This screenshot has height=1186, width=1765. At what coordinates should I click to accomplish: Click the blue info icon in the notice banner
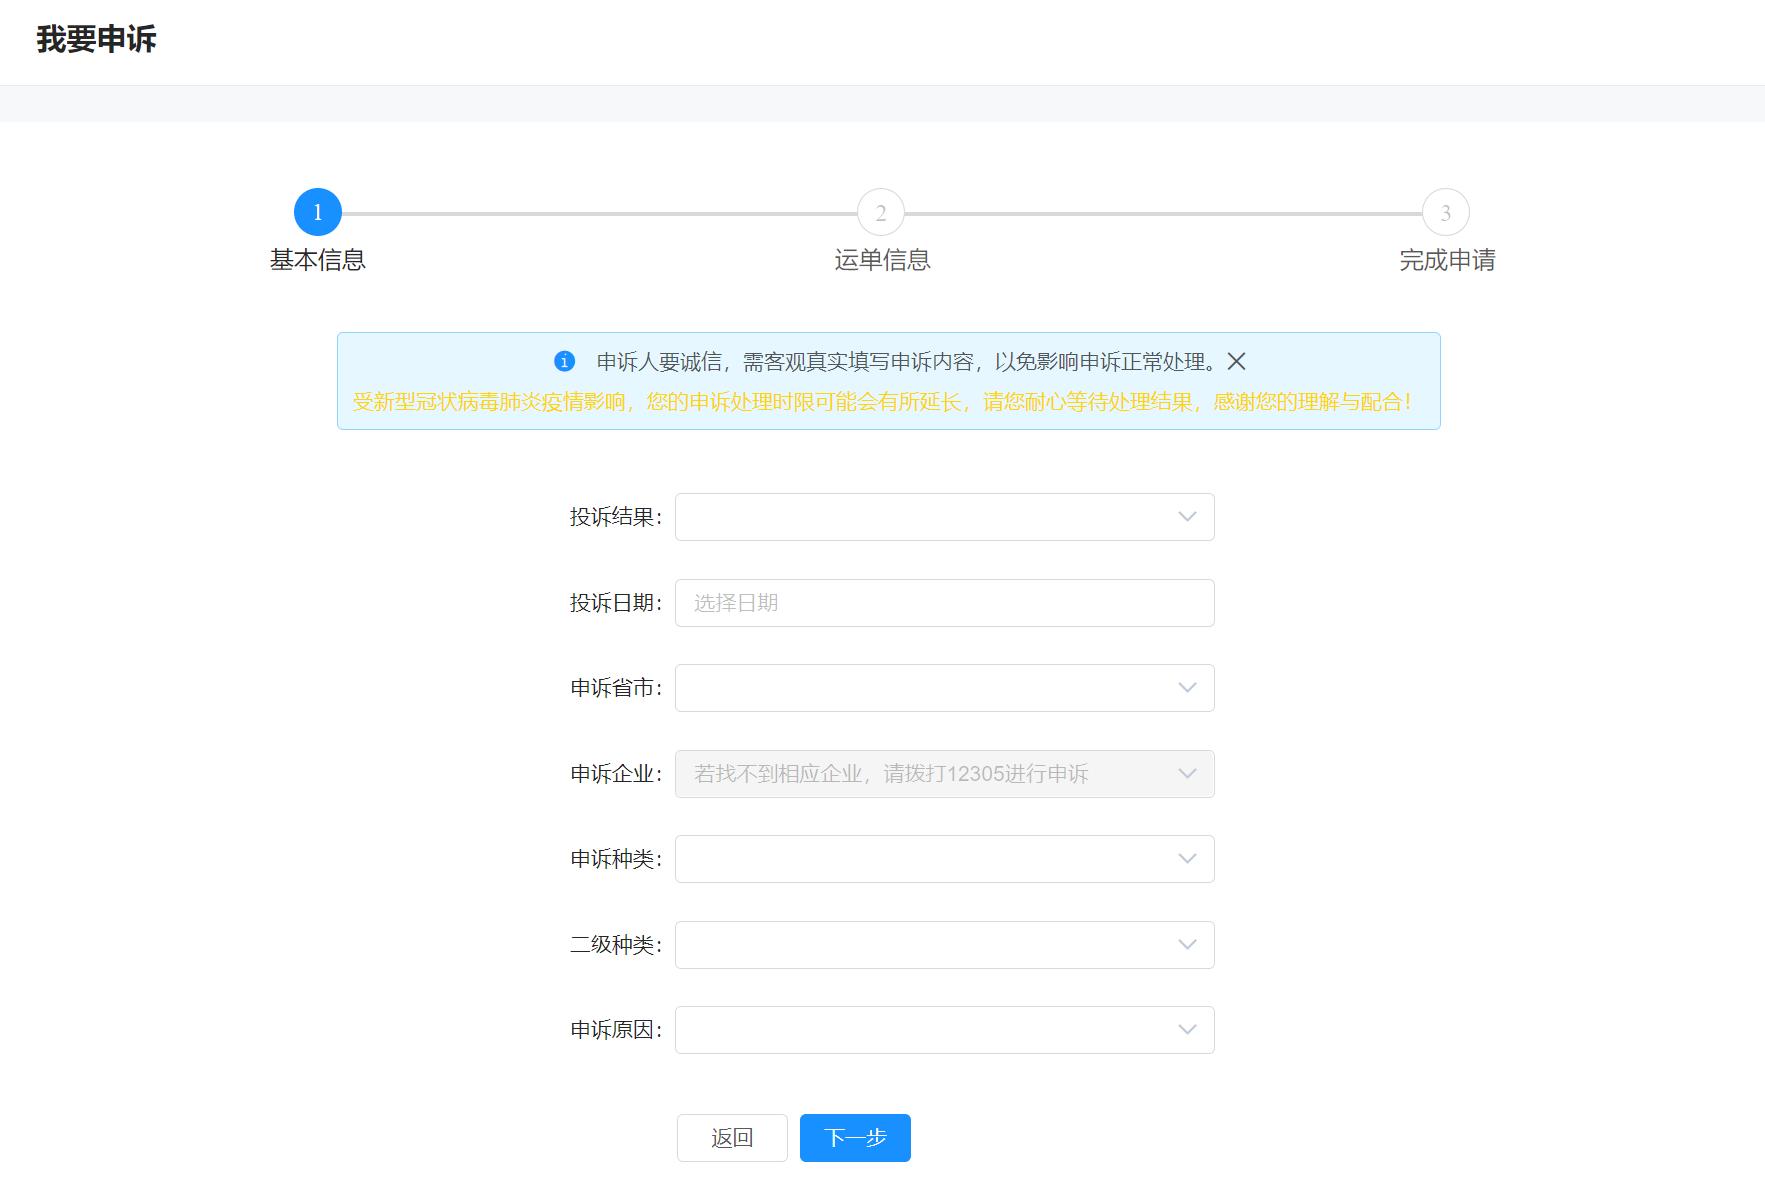click(565, 362)
